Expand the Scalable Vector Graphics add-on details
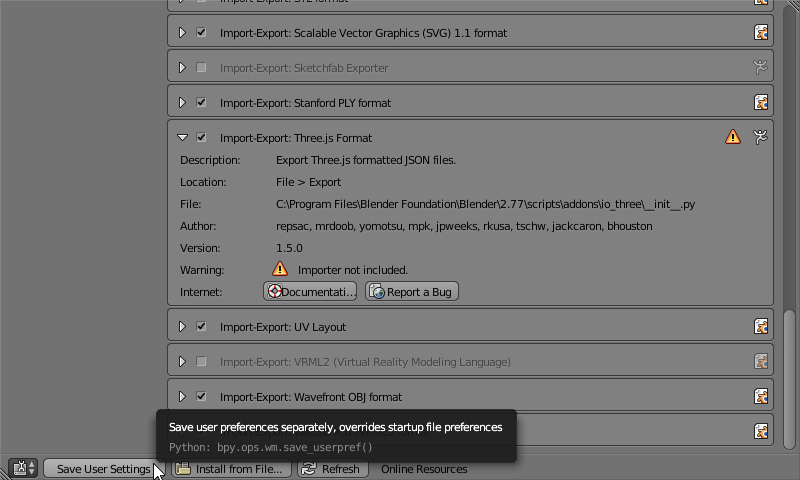 [182, 33]
